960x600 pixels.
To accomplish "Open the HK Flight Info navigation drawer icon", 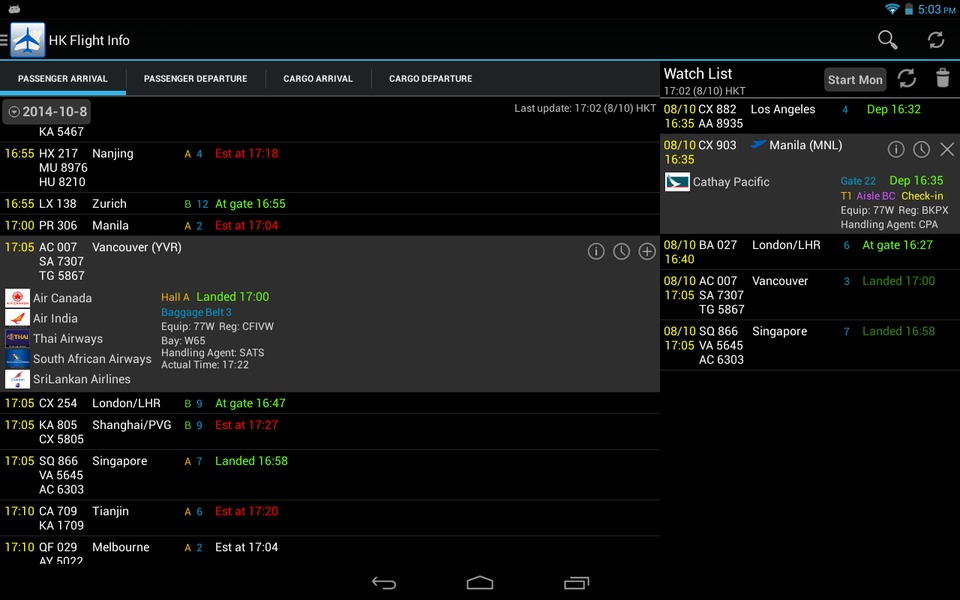I will click(x=23, y=40).
